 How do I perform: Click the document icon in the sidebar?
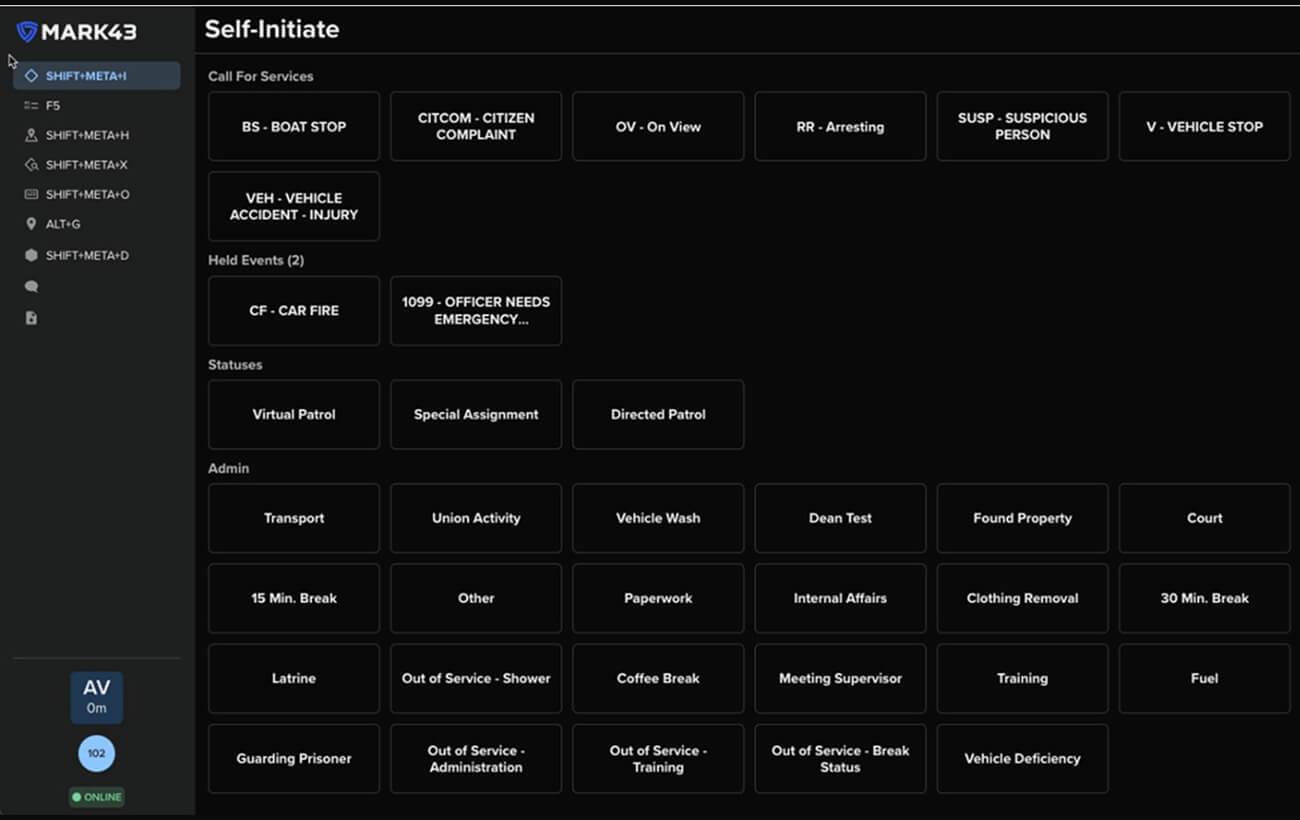tap(31, 318)
